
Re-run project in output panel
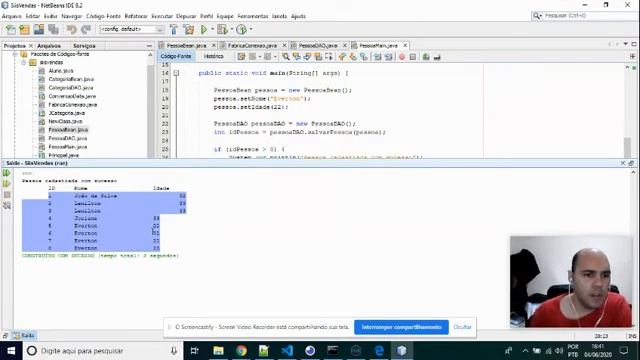click(7, 173)
